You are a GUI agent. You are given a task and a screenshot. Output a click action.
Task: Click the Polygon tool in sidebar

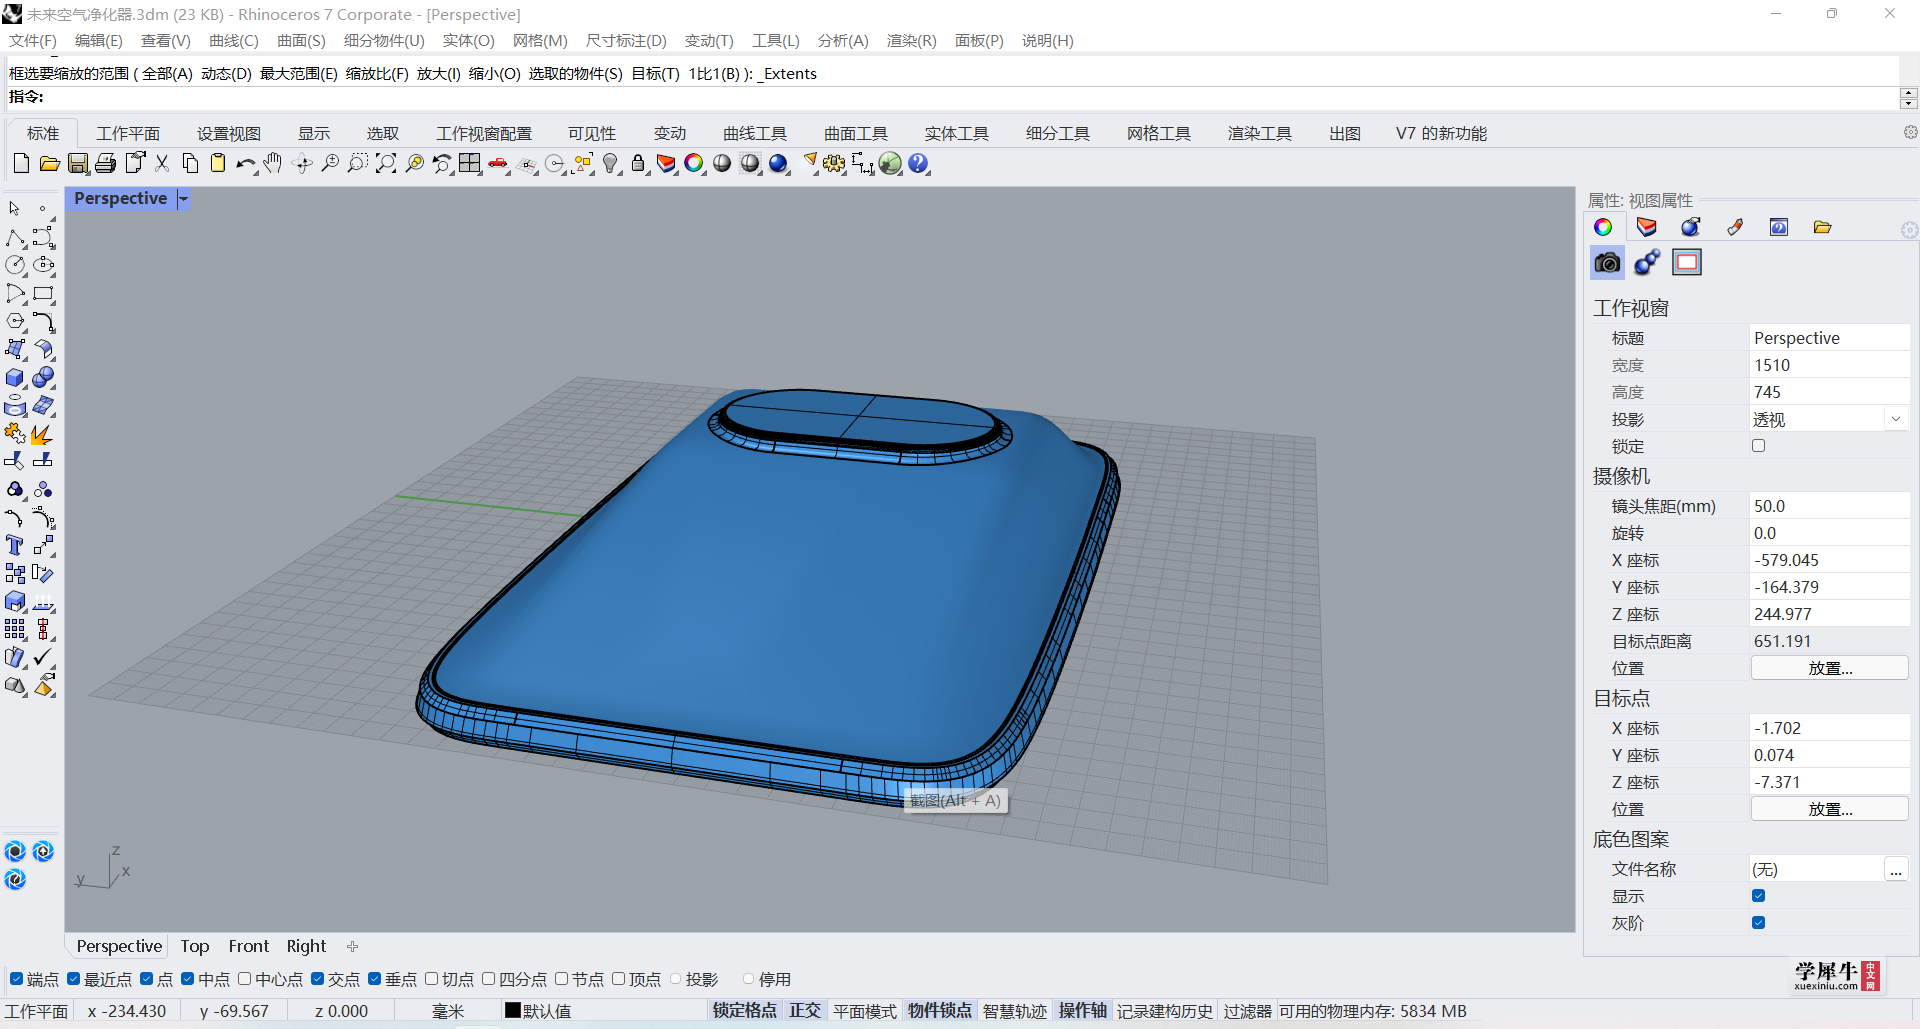click(x=16, y=322)
